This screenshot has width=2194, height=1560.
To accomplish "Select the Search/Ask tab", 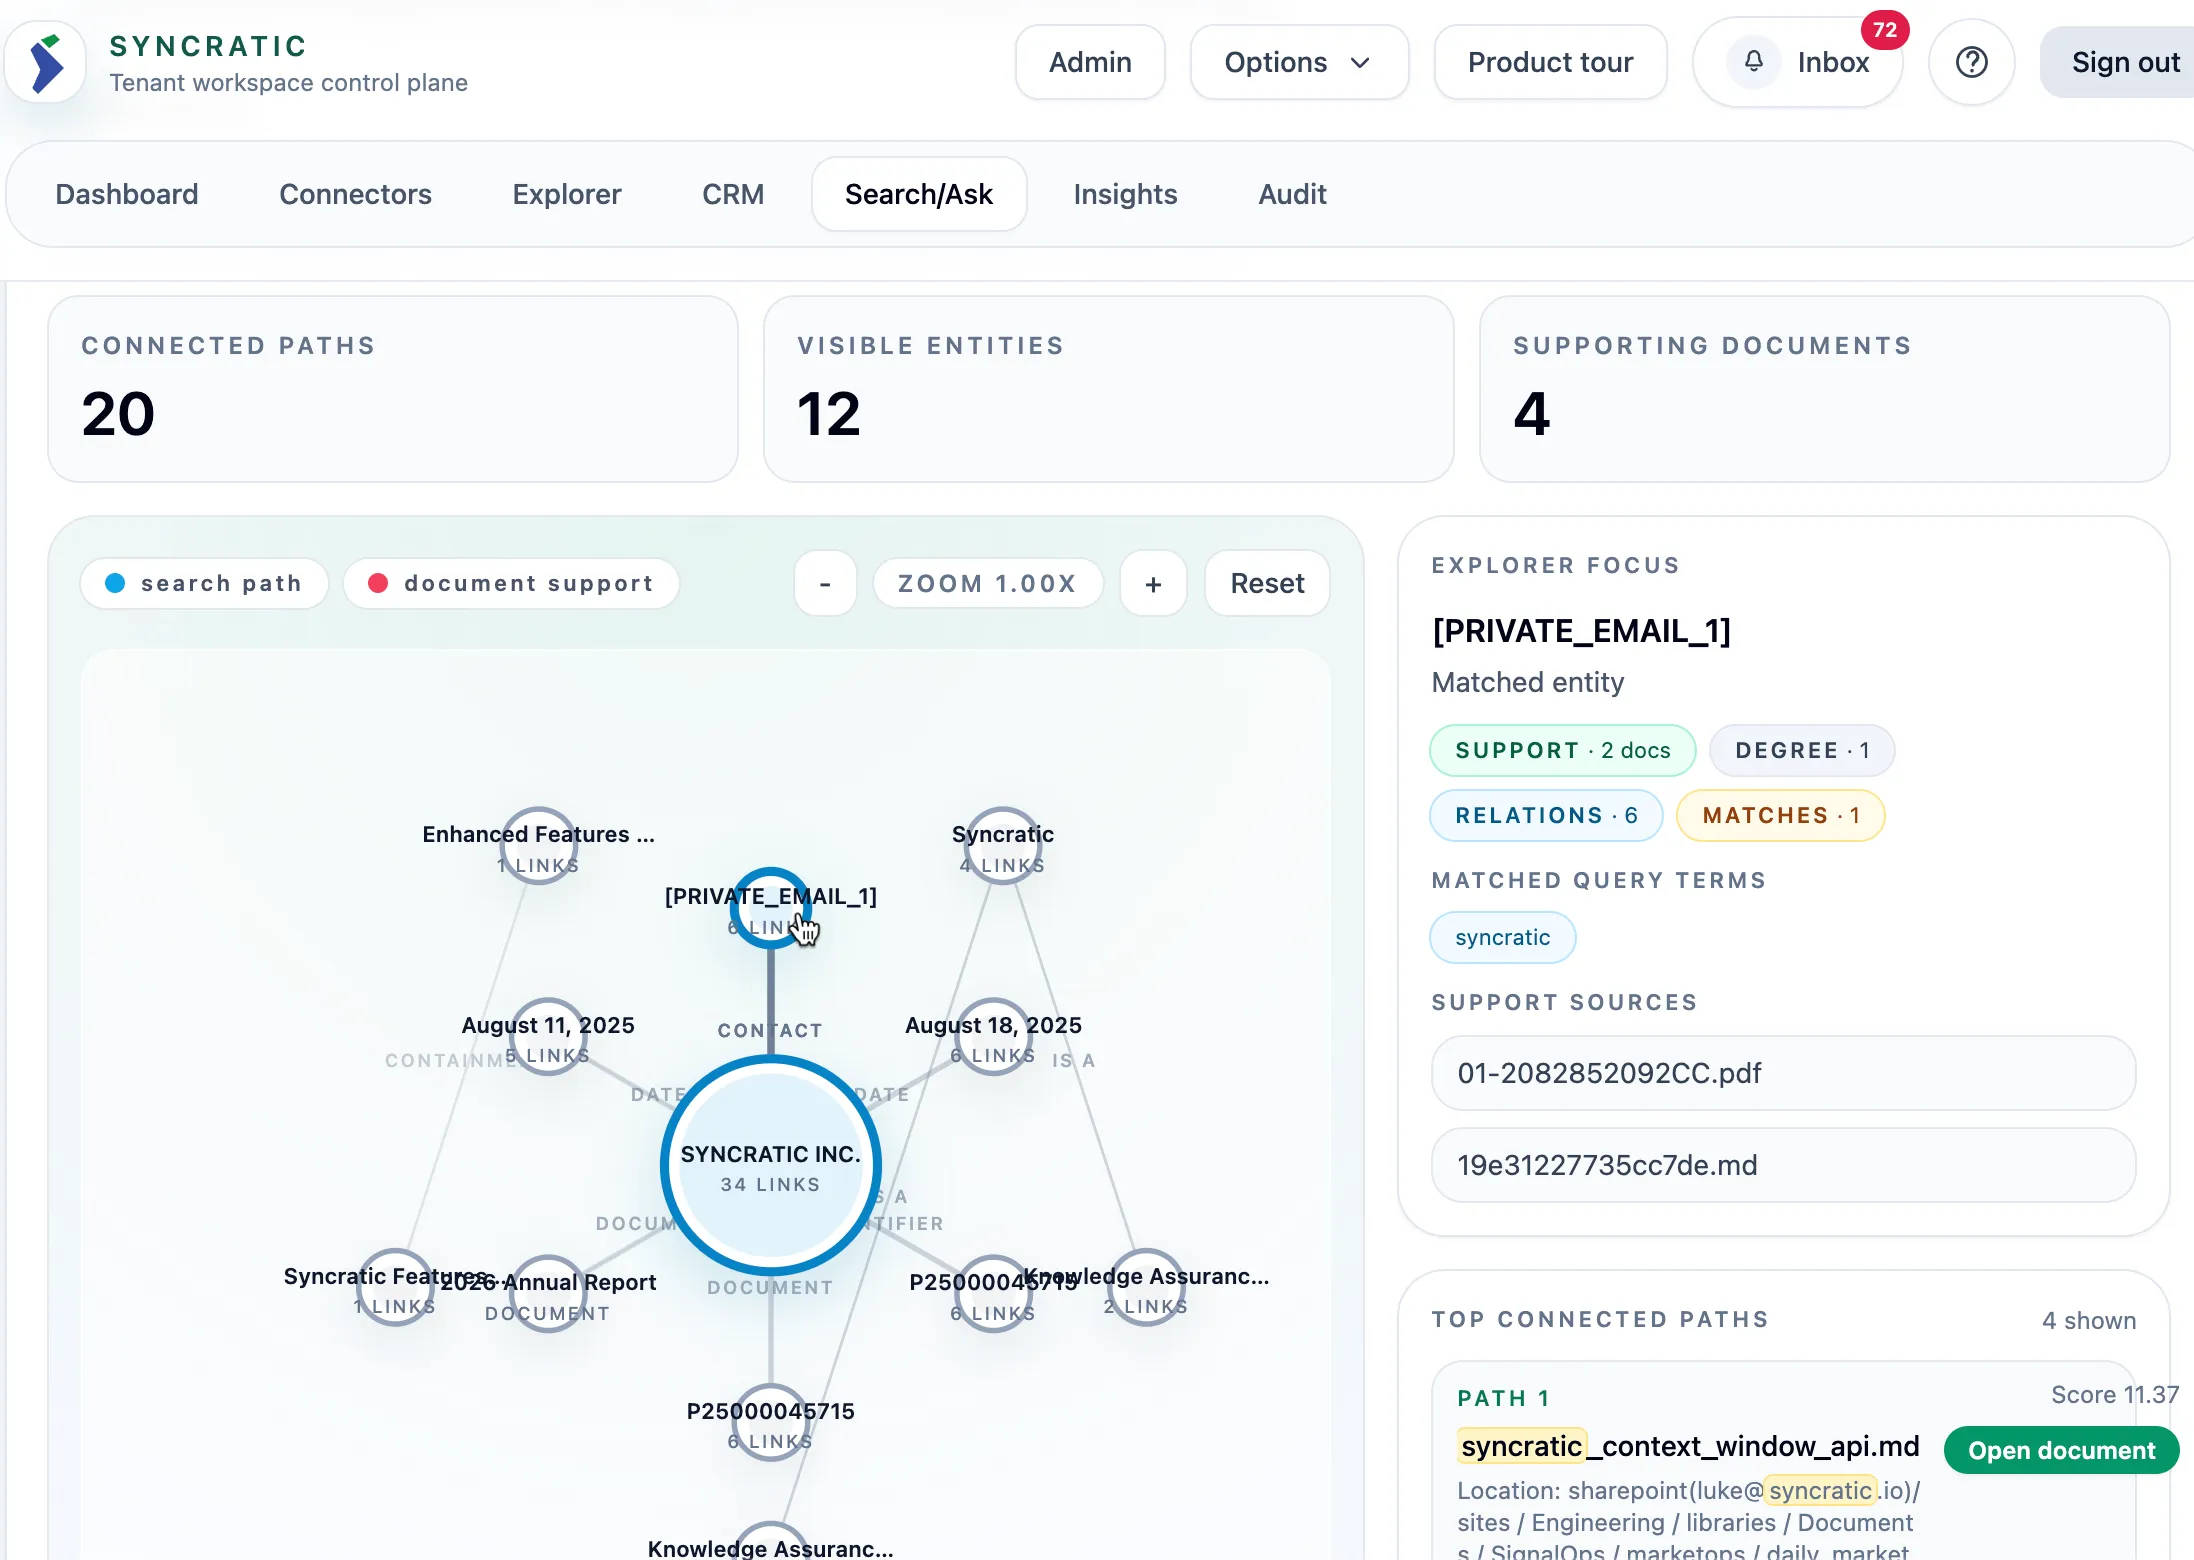I will [919, 194].
